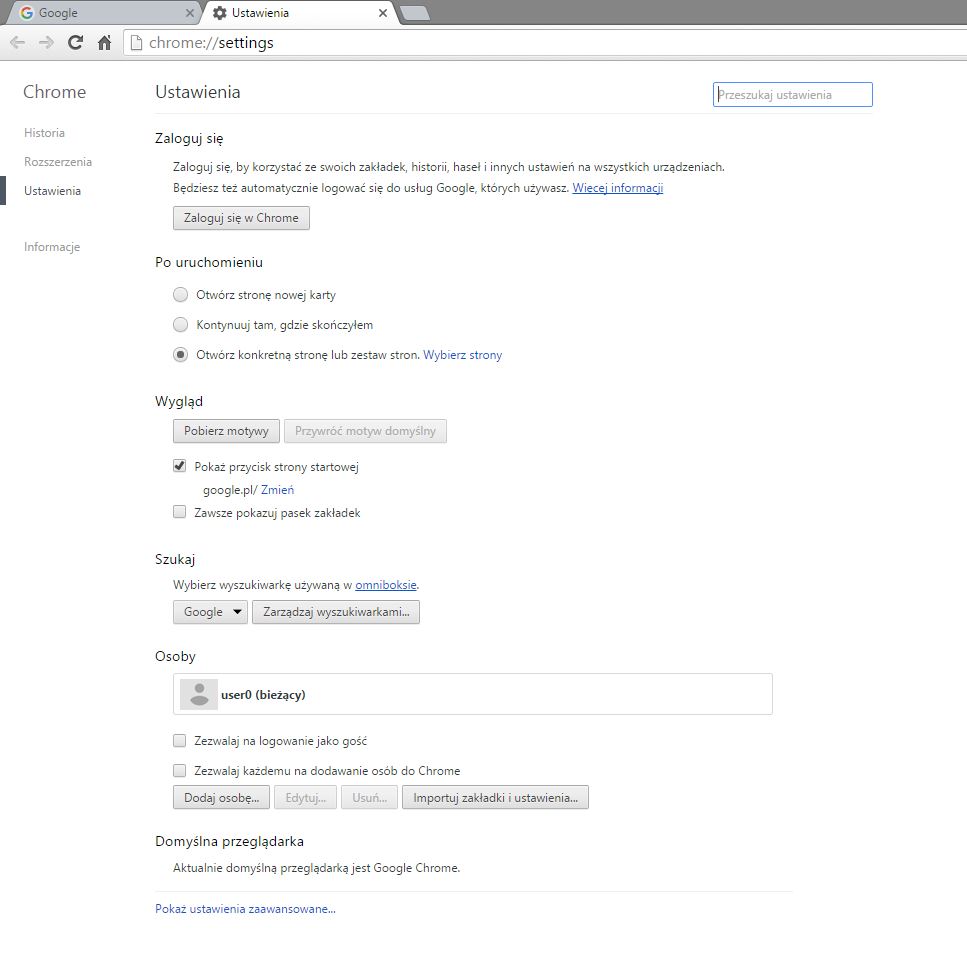
Task: Click the browser back arrow
Action: [17, 43]
